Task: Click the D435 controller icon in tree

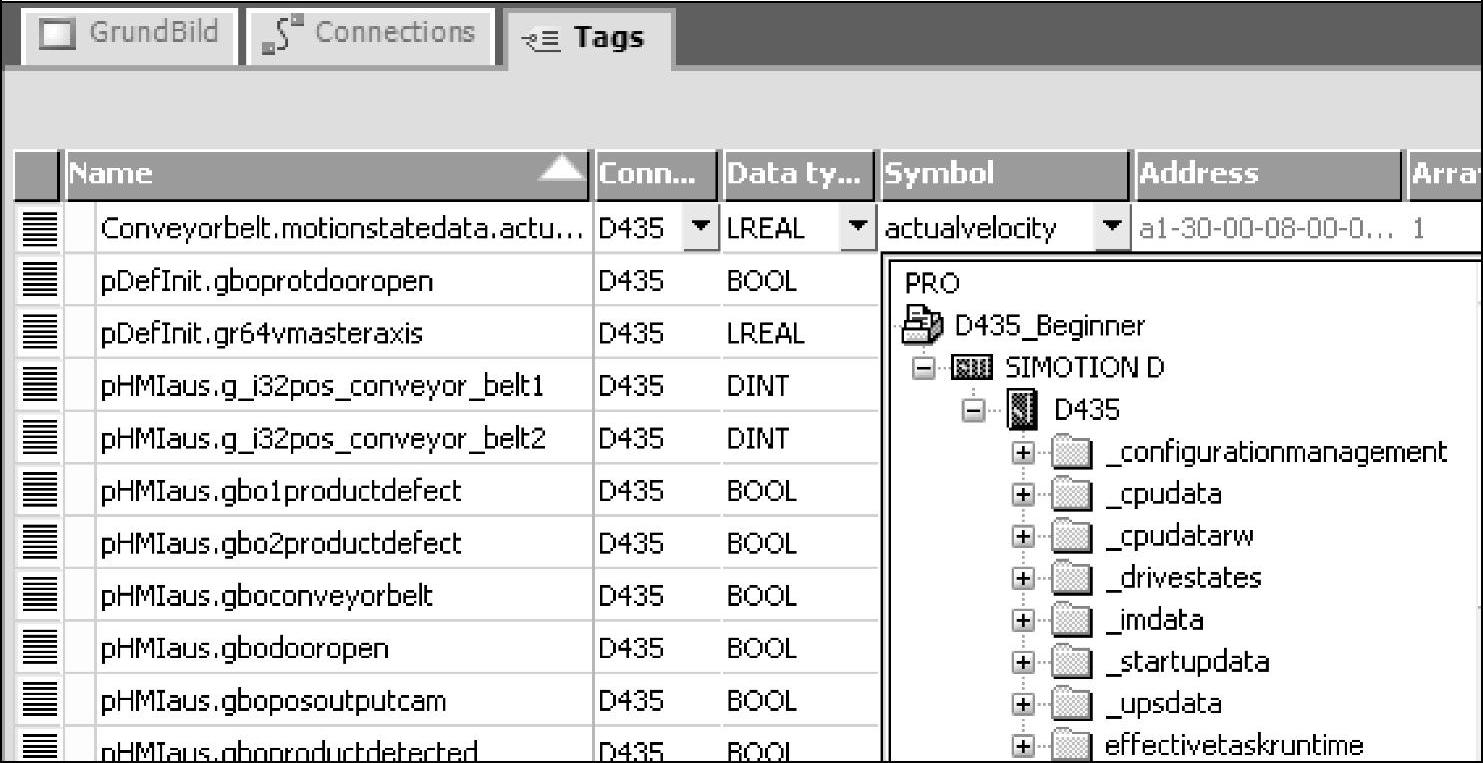Action: [1021, 409]
